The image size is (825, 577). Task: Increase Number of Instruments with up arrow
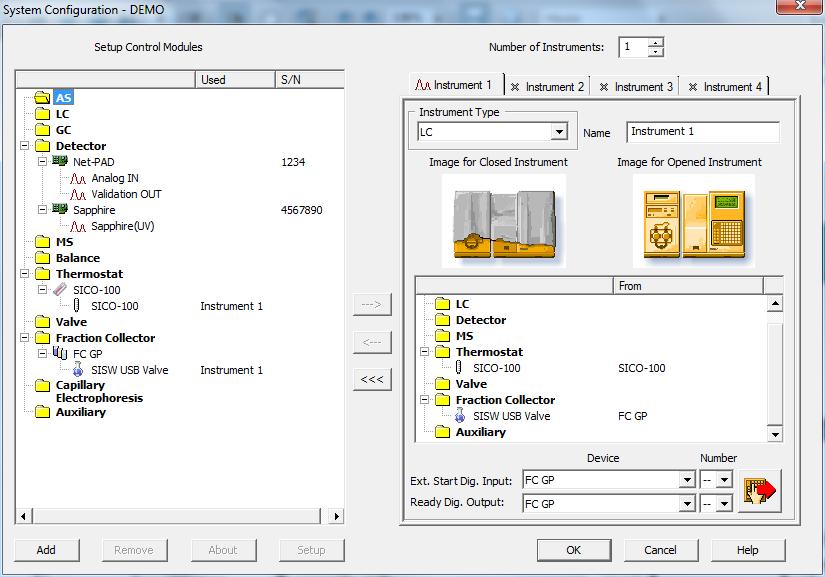[x=656, y=43]
